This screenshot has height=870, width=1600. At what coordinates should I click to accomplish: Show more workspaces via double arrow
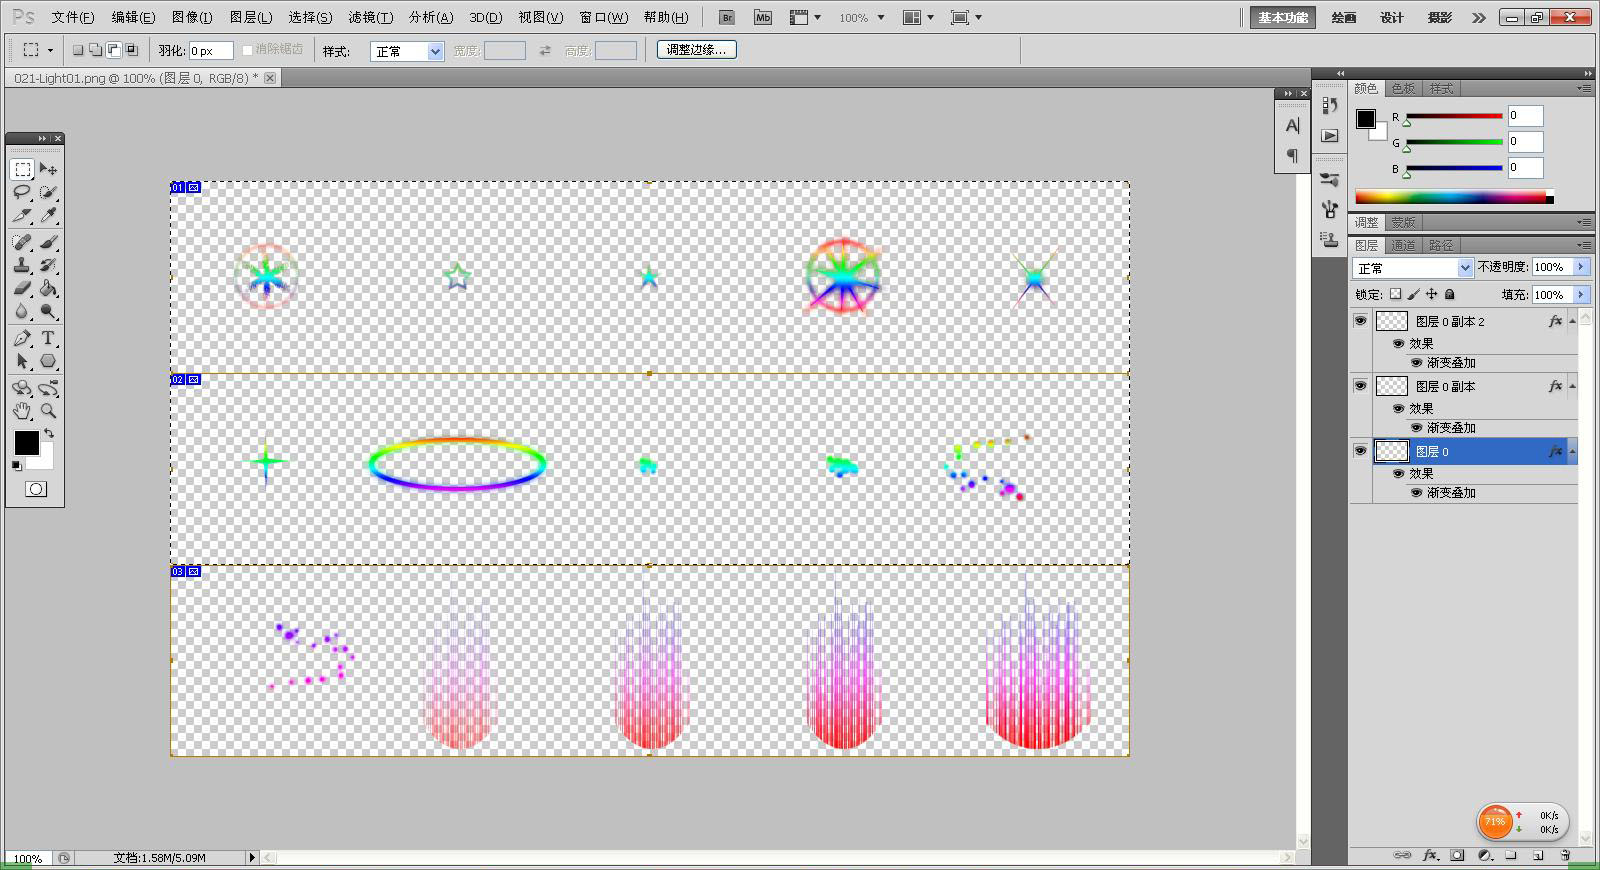[x=1479, y=17]
